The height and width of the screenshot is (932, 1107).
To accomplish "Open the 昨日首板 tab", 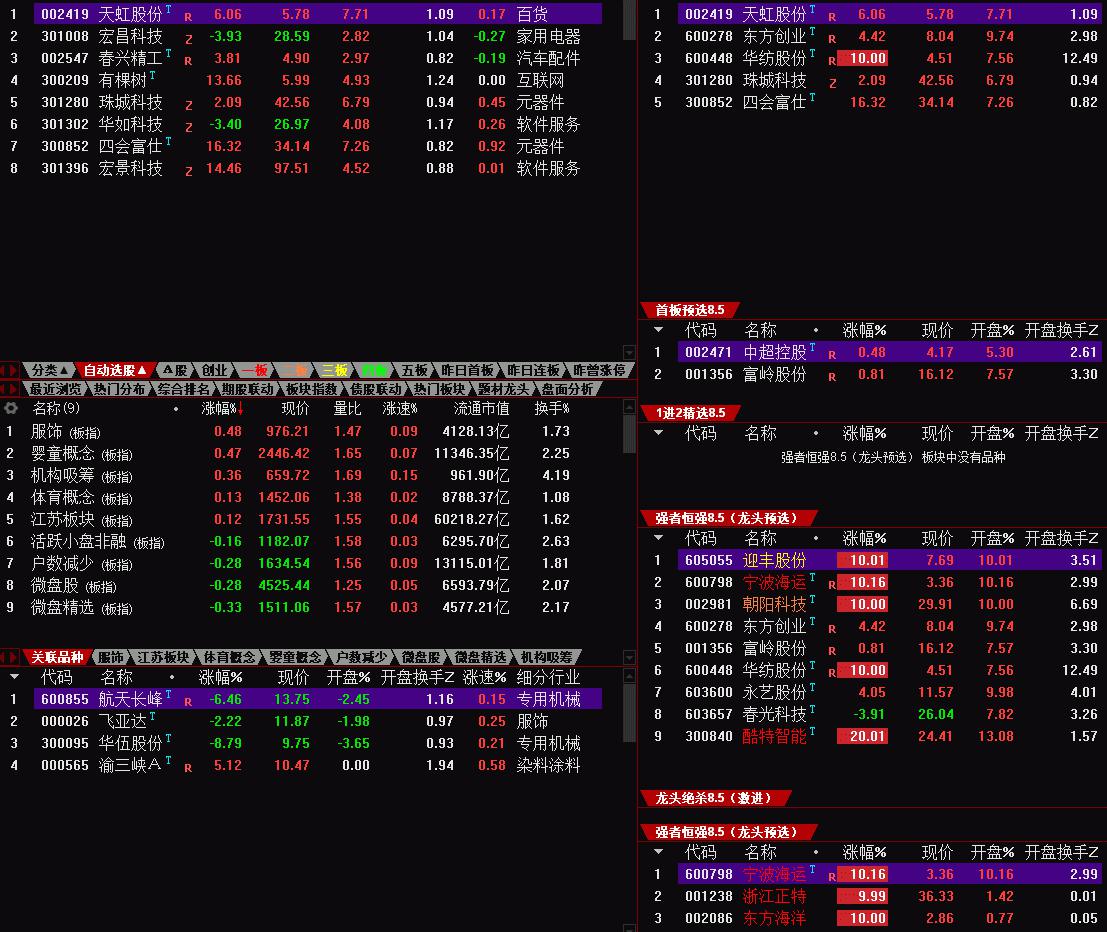I will [x=467, y=370].
